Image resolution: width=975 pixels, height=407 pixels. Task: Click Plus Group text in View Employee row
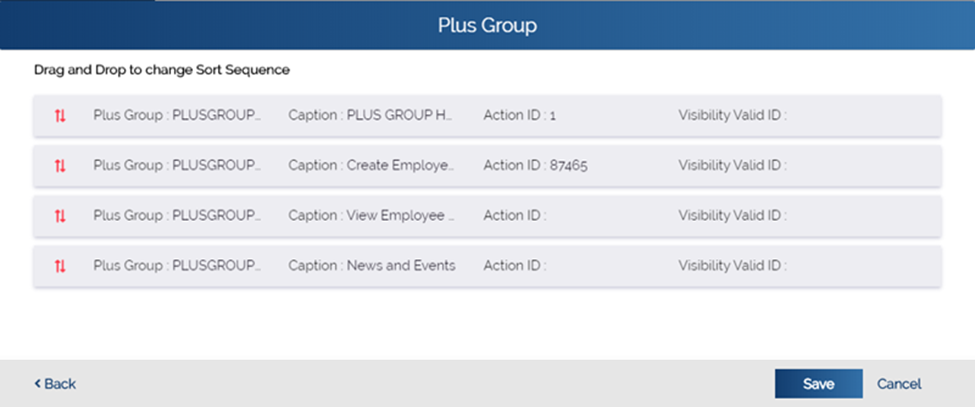pyautogui.click(x=177, y=216)
